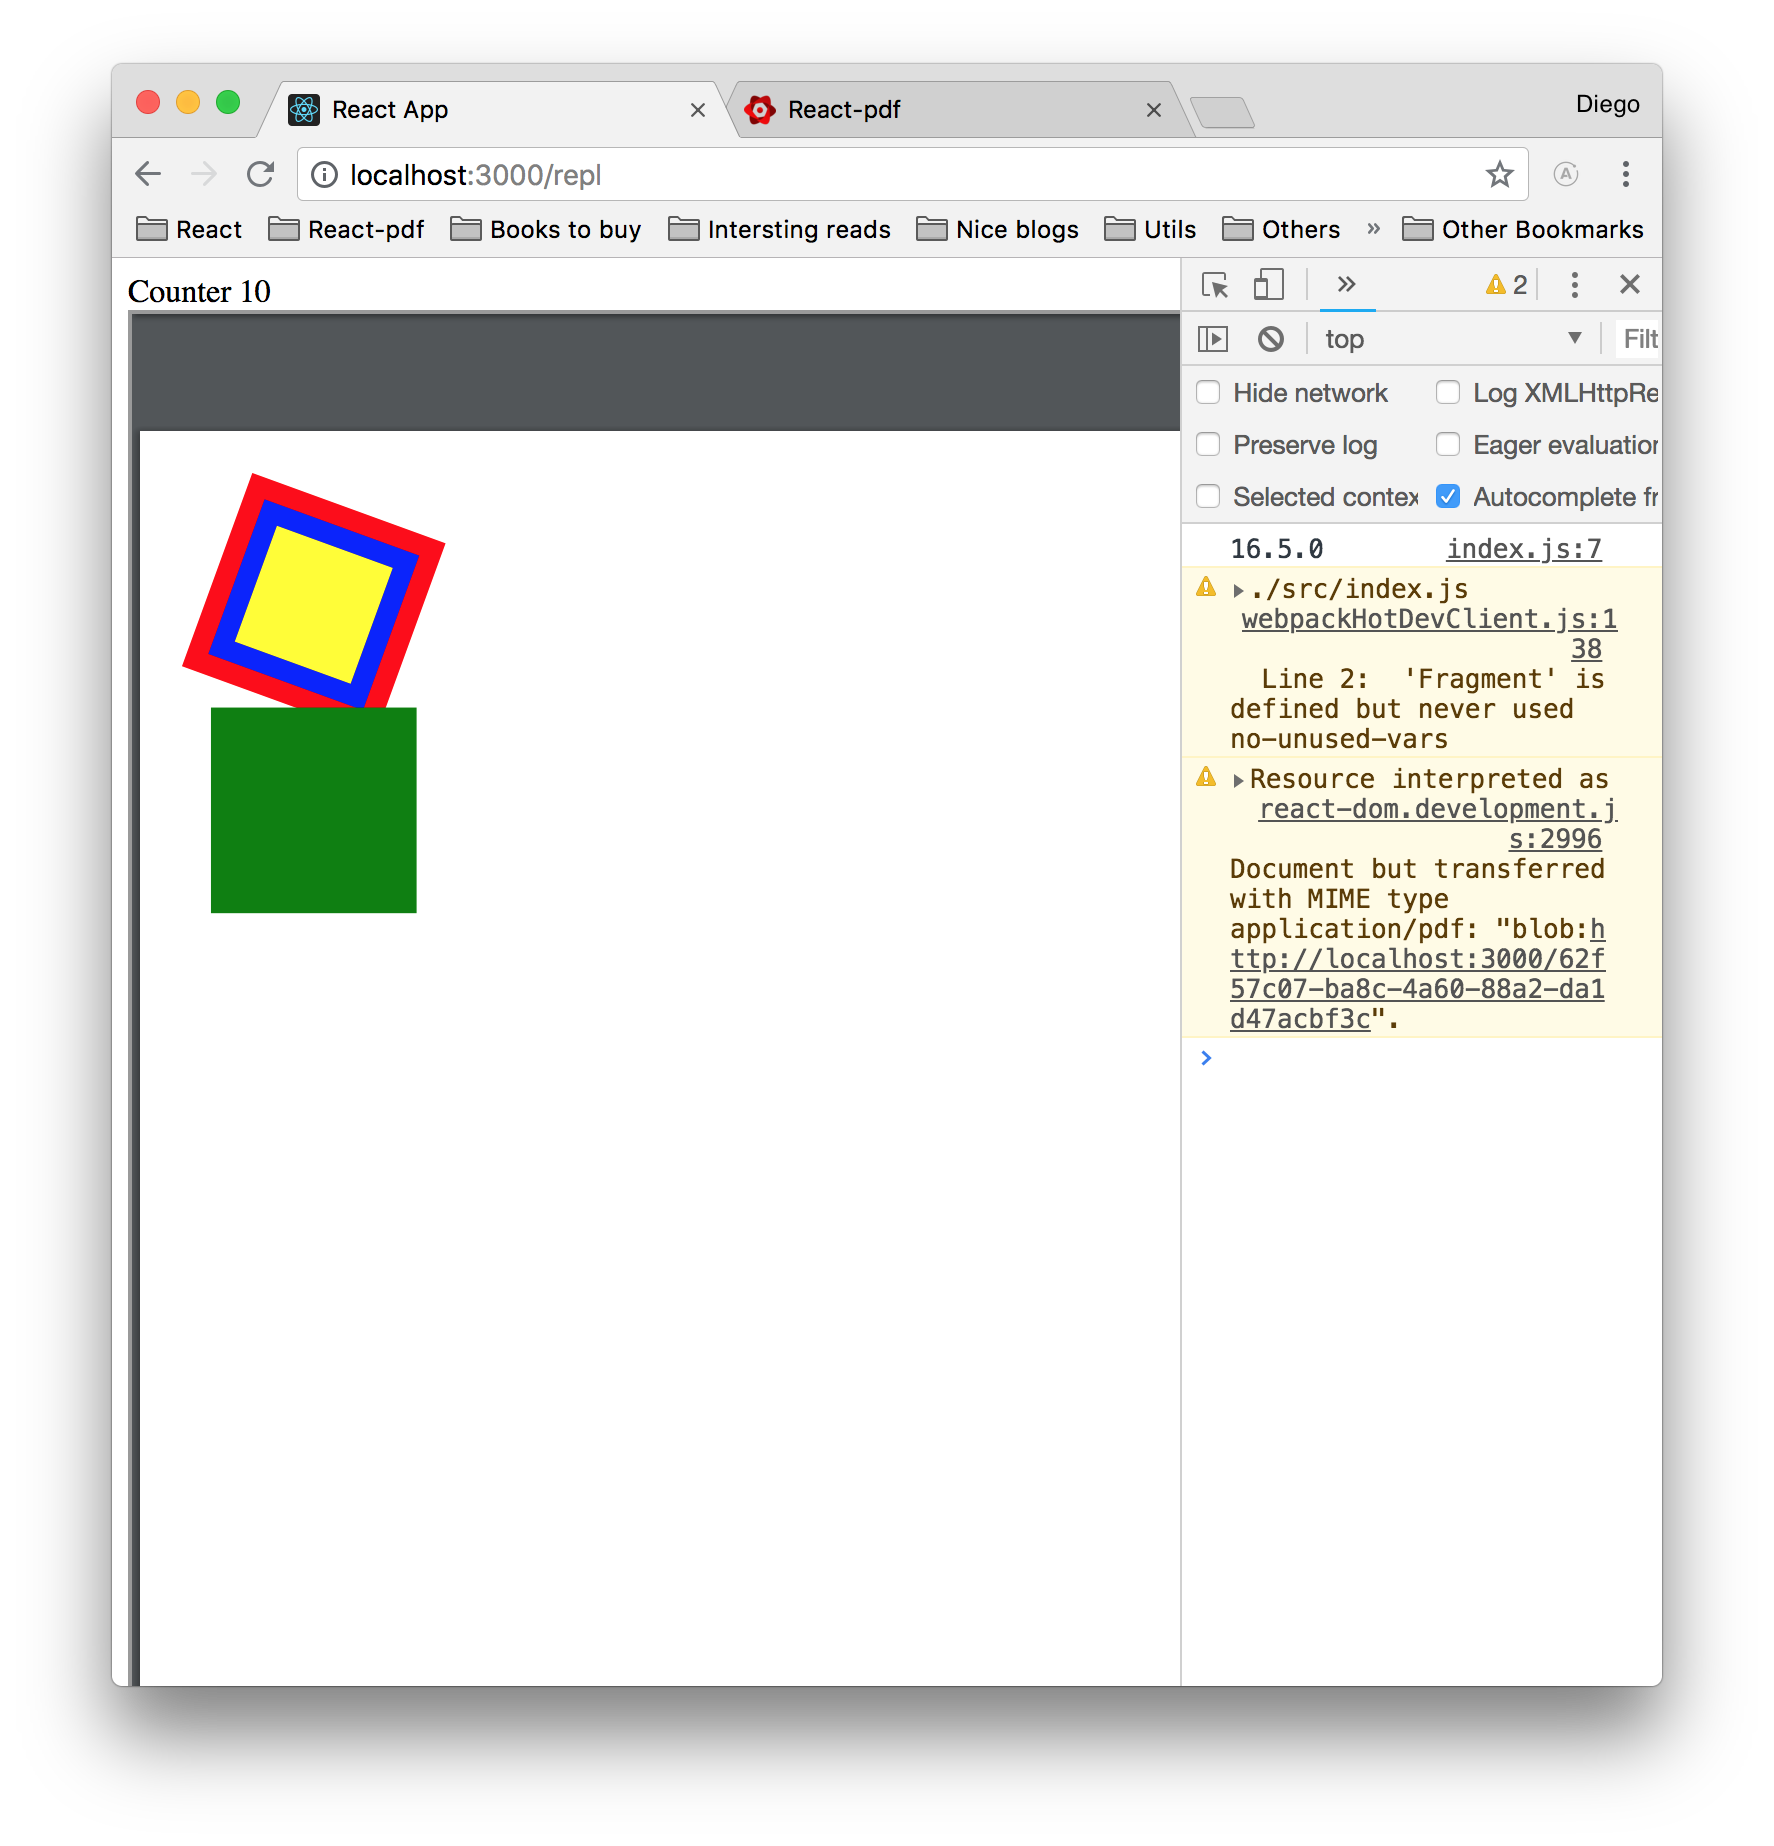This screenshot has height=1846, width=1774.
Task: Toggle the device toolbar
Action: 1267,285
